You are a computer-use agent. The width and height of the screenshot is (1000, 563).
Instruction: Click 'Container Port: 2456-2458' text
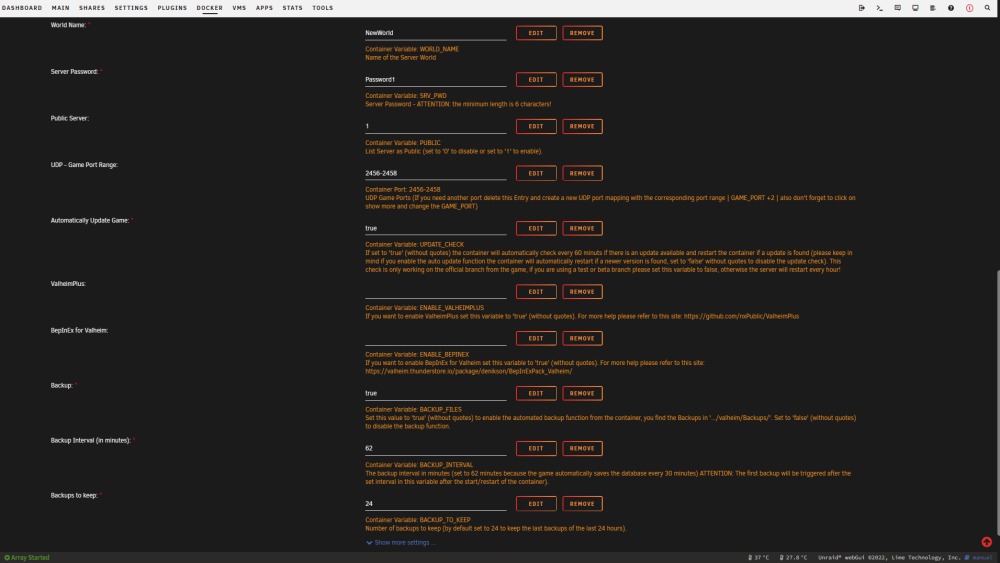coord(402,189)
